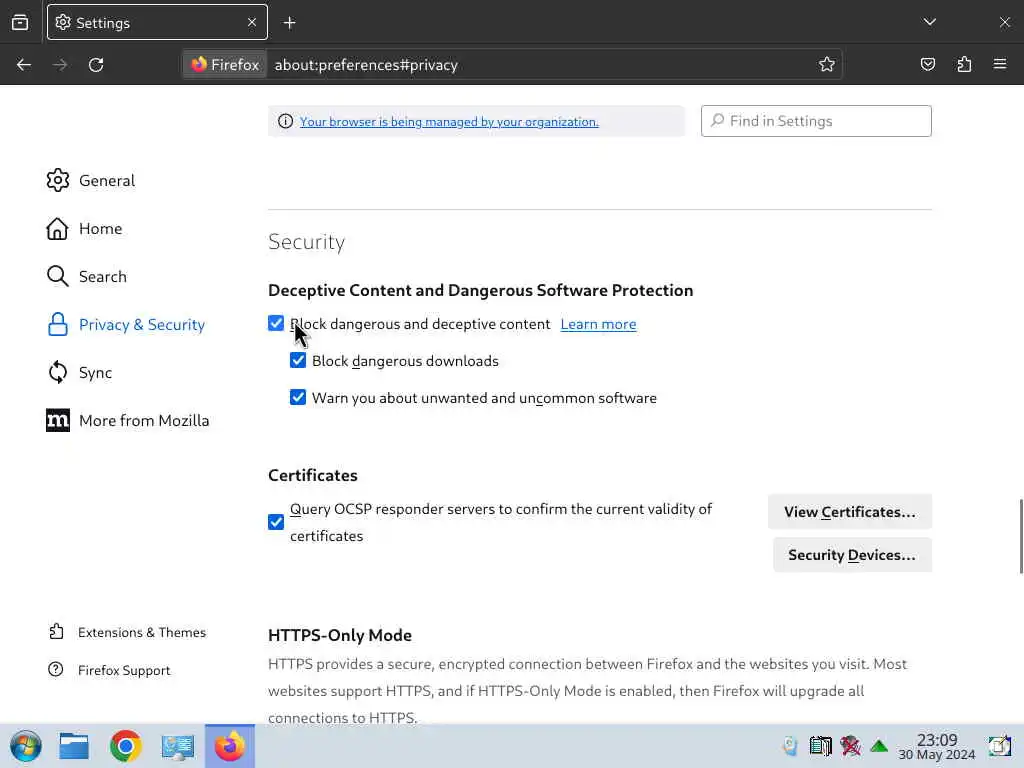Viewport: 1024px width, 768px height.
Task: Click the go back arrow
Action: pos(24,65)
